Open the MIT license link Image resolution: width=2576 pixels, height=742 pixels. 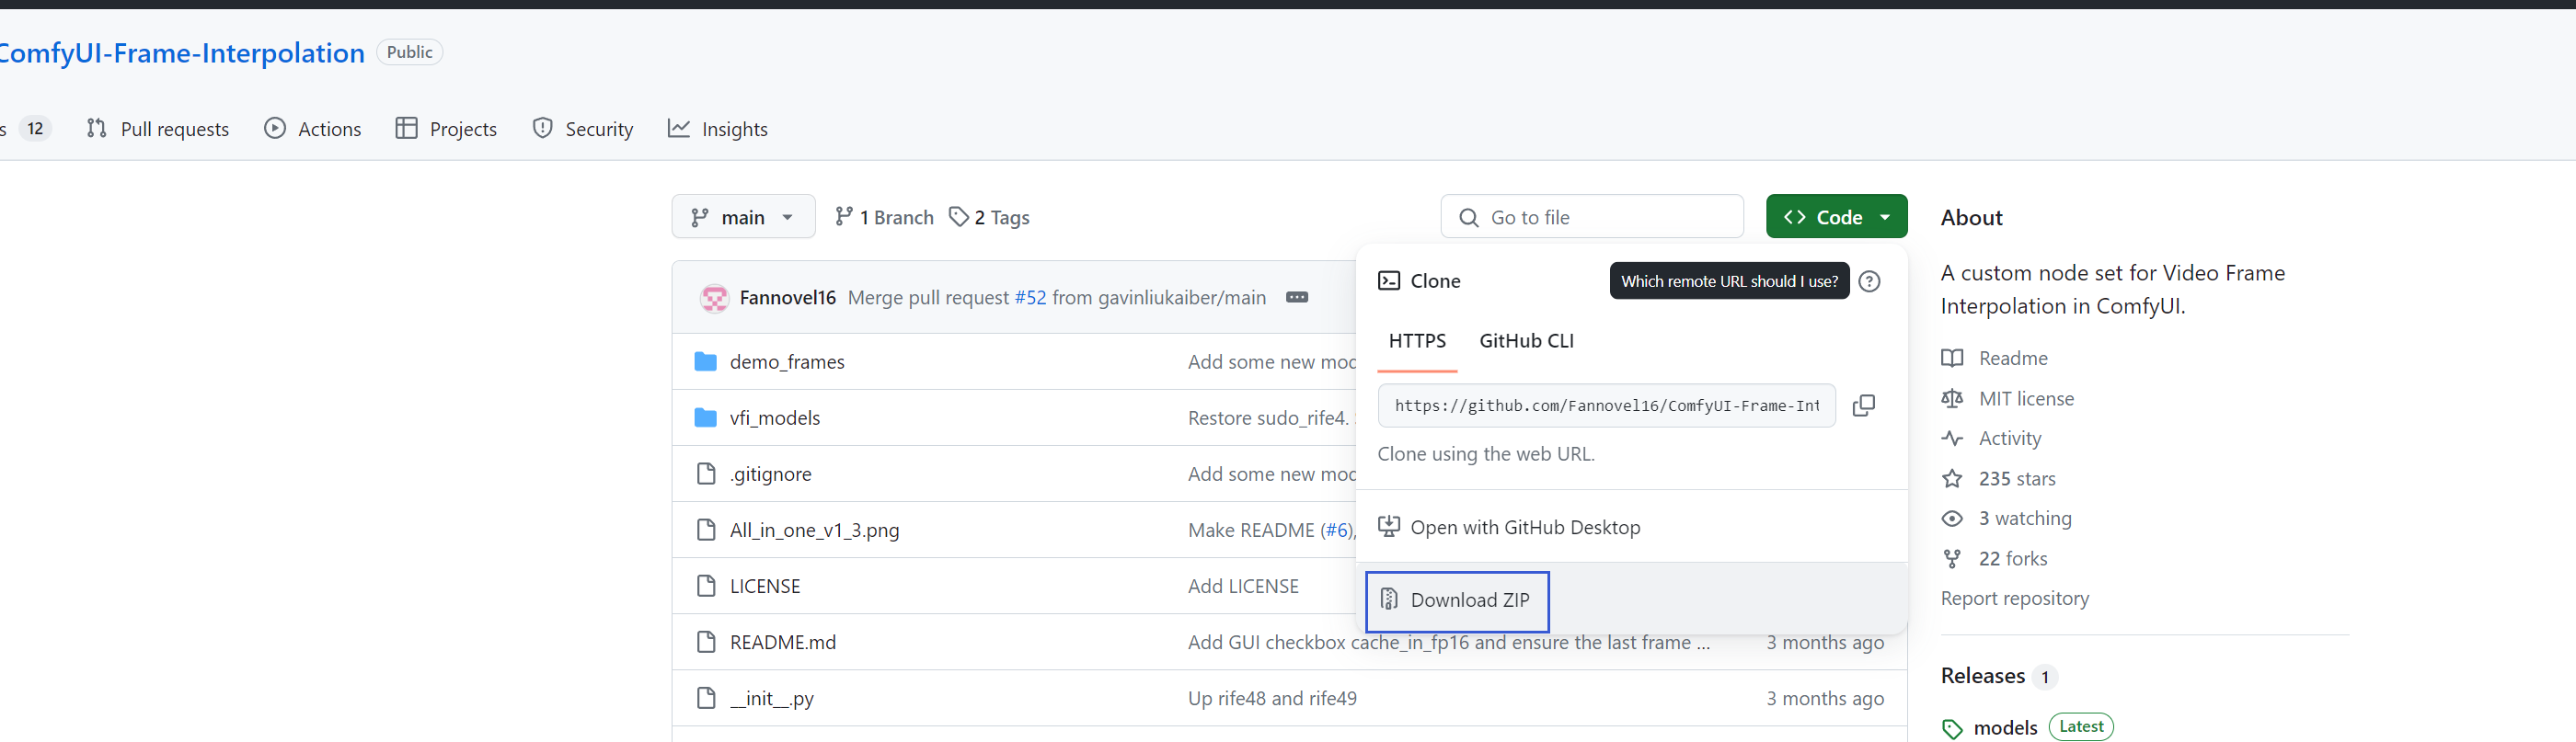(x=2026, y=398)
